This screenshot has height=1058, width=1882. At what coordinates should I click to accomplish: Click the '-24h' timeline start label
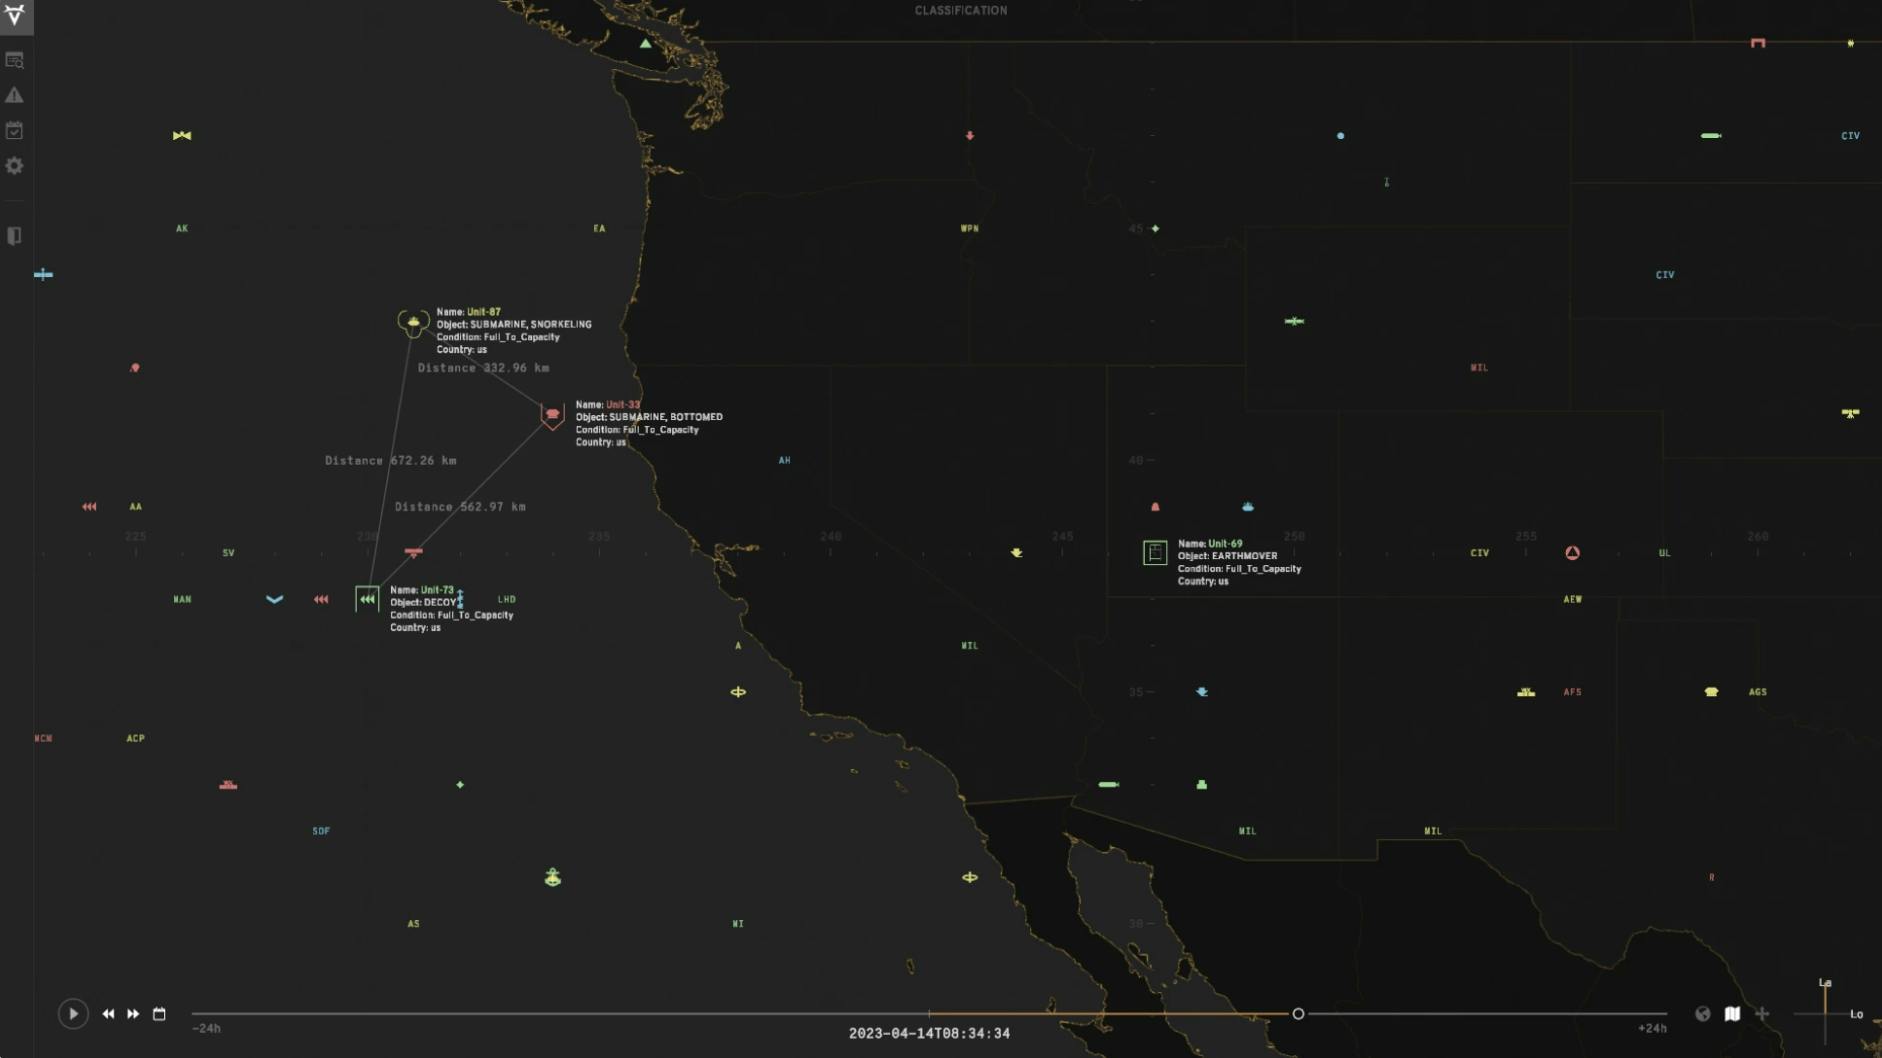[206, 1029]
